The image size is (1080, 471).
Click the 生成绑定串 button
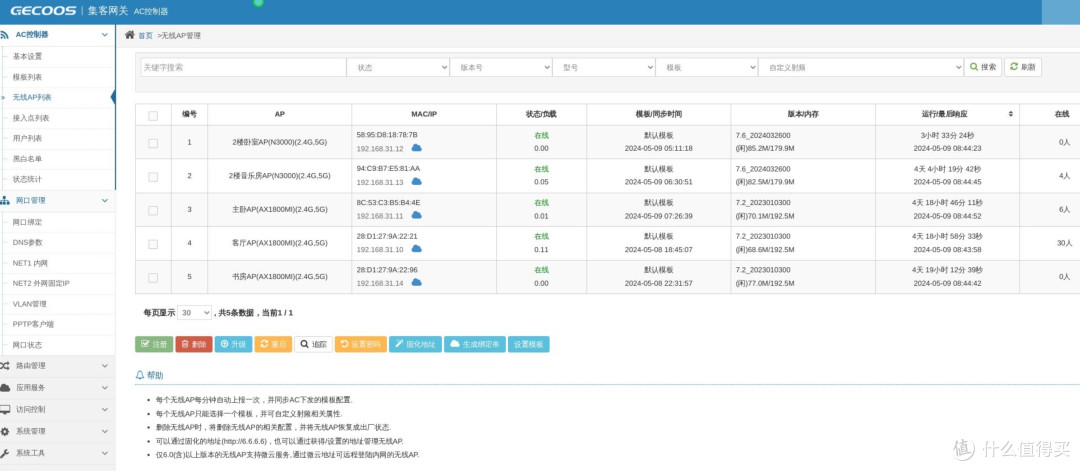(x=475, y=344)
